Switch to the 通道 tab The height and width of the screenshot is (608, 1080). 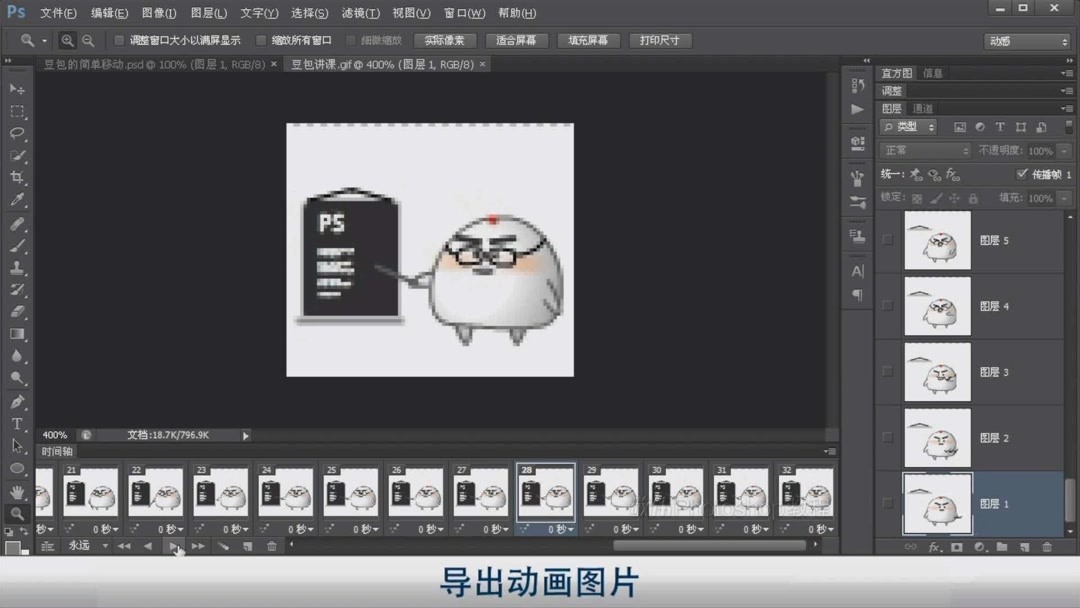point(922,107)
